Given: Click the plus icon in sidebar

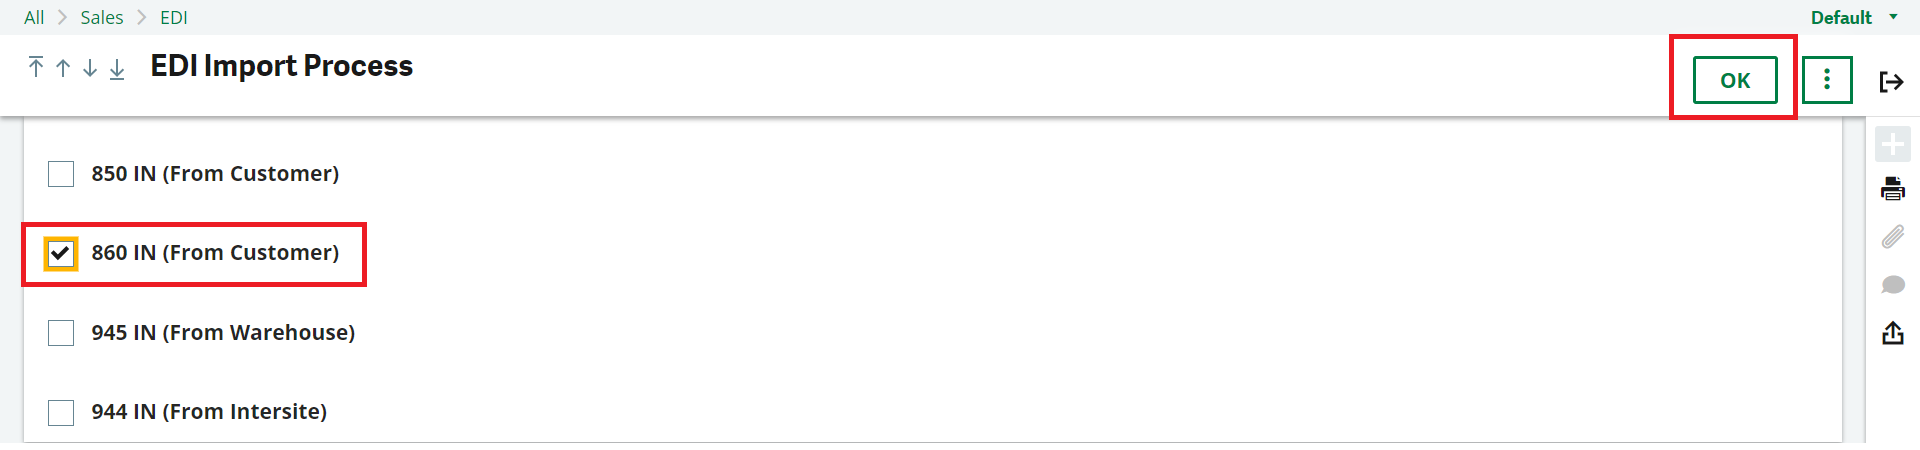Looking at the screenshot, I should coord(1892,144).
